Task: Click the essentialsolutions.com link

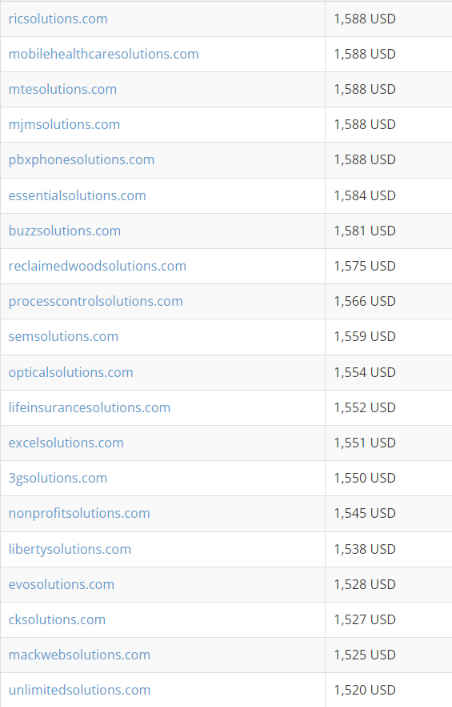Action: point(77,196)
